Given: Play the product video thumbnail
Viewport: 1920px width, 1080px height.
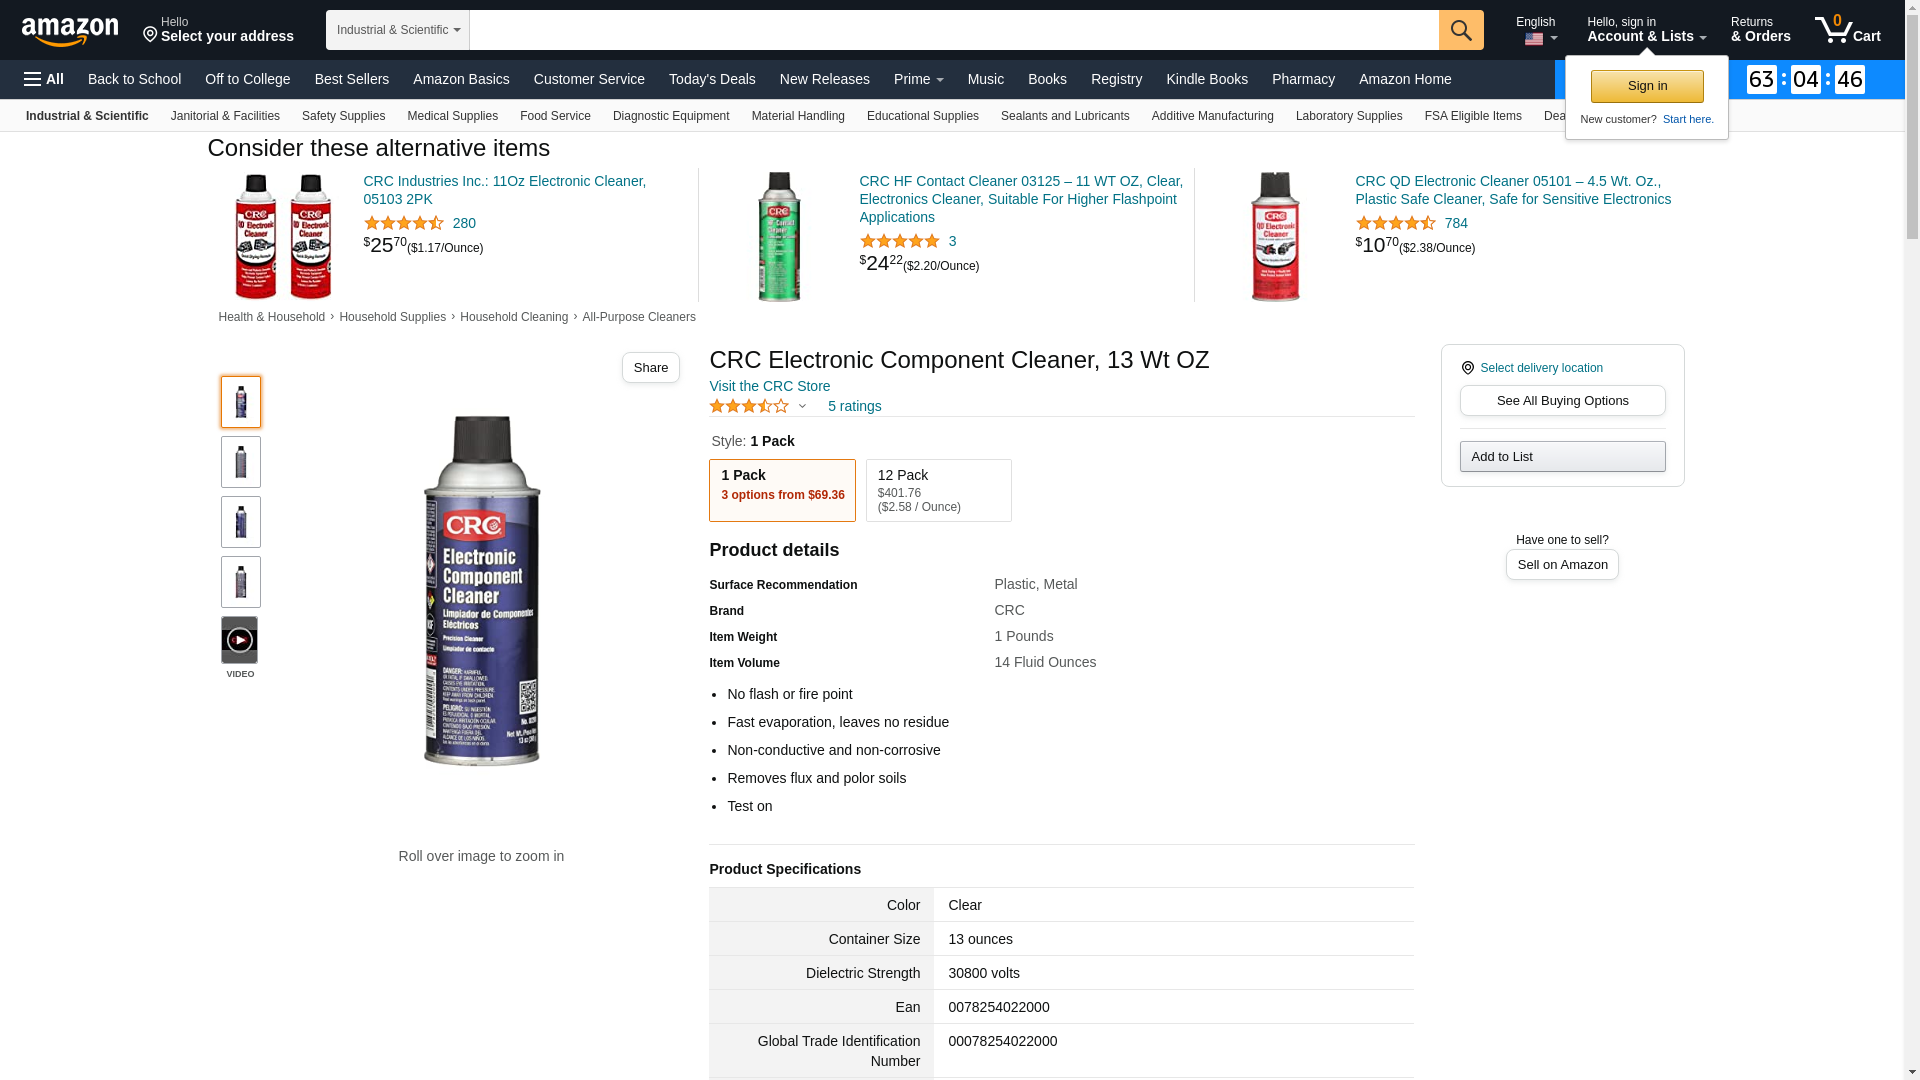Looking at the screenshot, I should point(240,640).
